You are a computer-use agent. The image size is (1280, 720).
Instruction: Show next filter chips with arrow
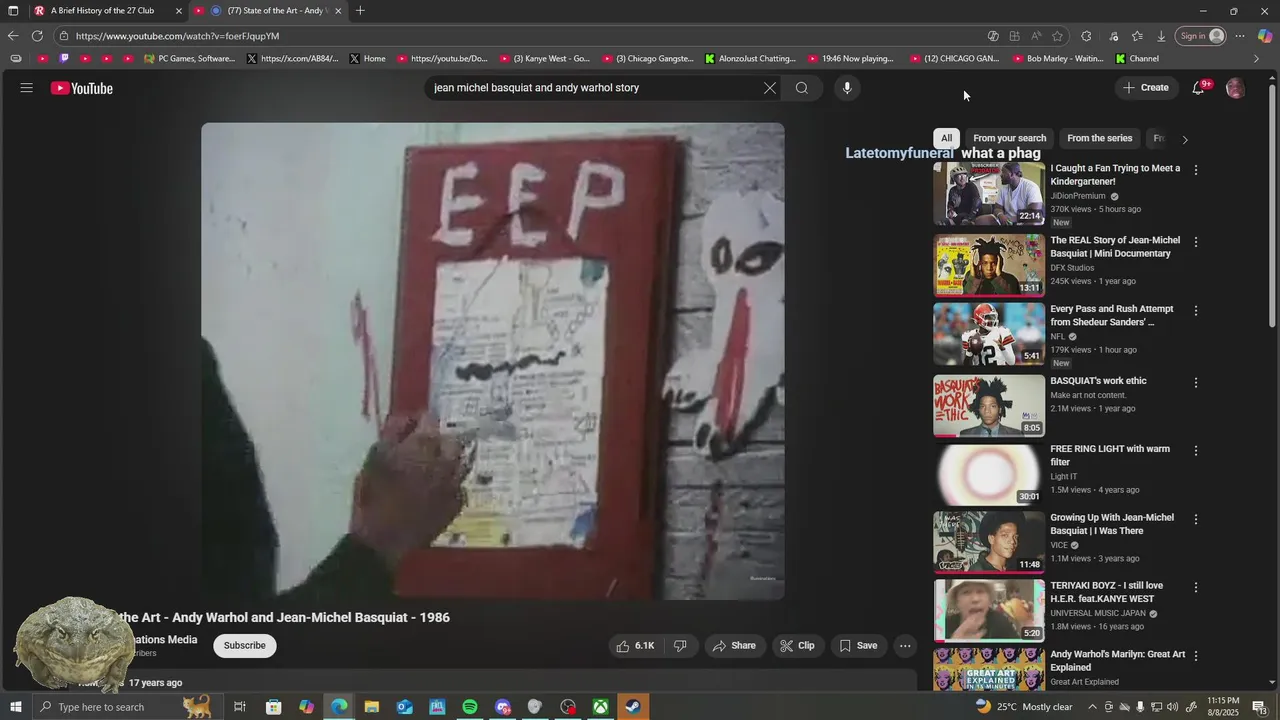(1185, 139)
